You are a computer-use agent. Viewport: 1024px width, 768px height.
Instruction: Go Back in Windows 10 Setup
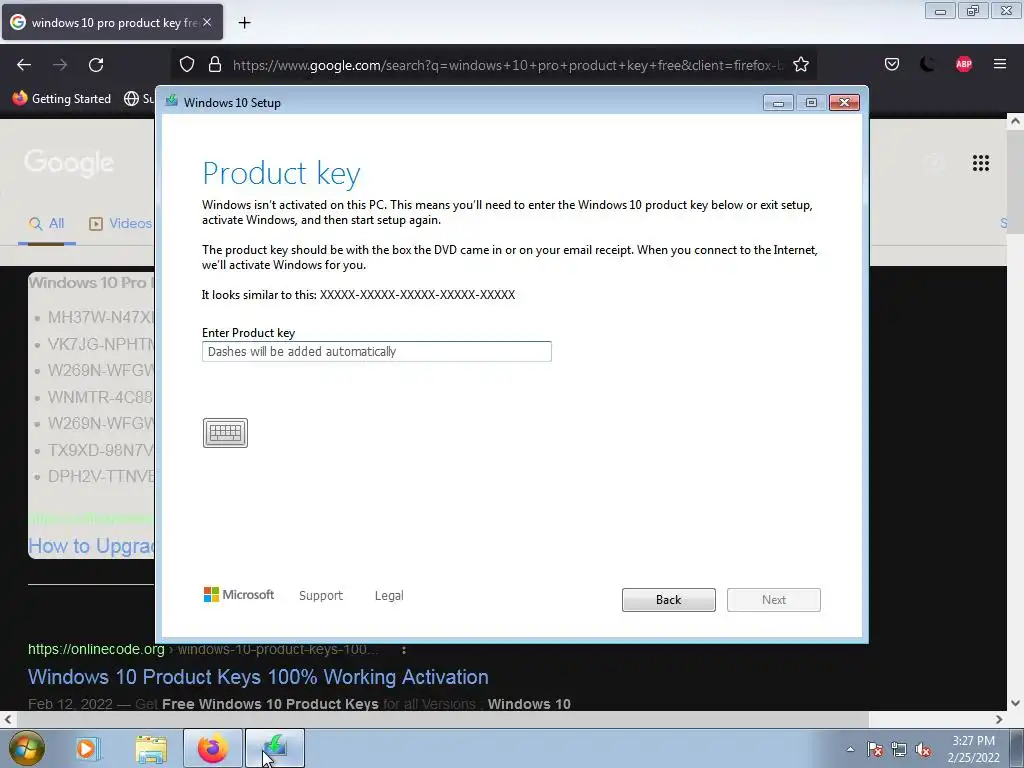point(669,600)
